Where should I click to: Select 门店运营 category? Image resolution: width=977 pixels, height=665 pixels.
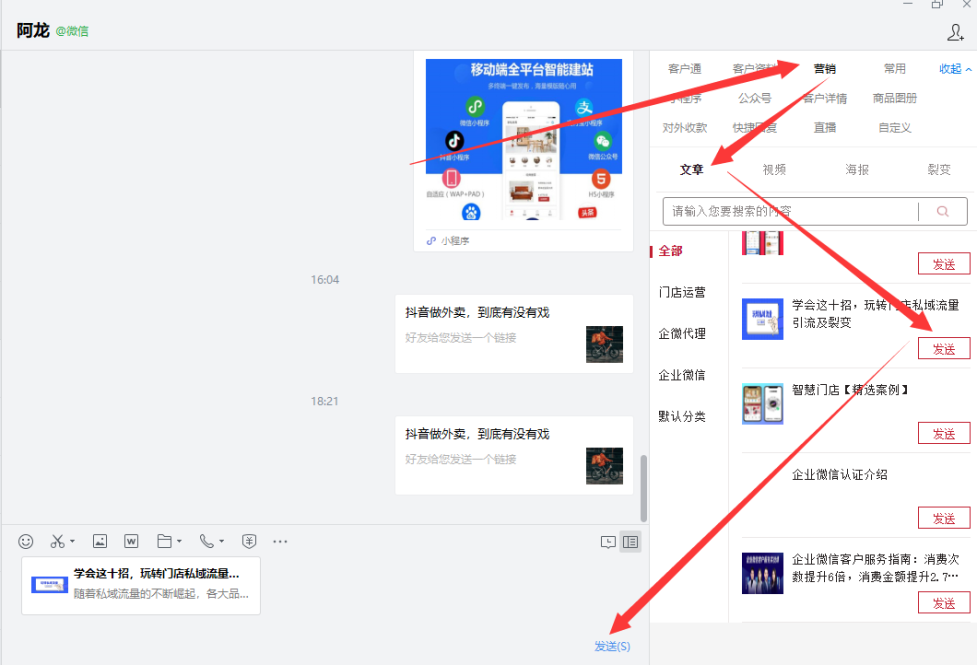[682, 292]
